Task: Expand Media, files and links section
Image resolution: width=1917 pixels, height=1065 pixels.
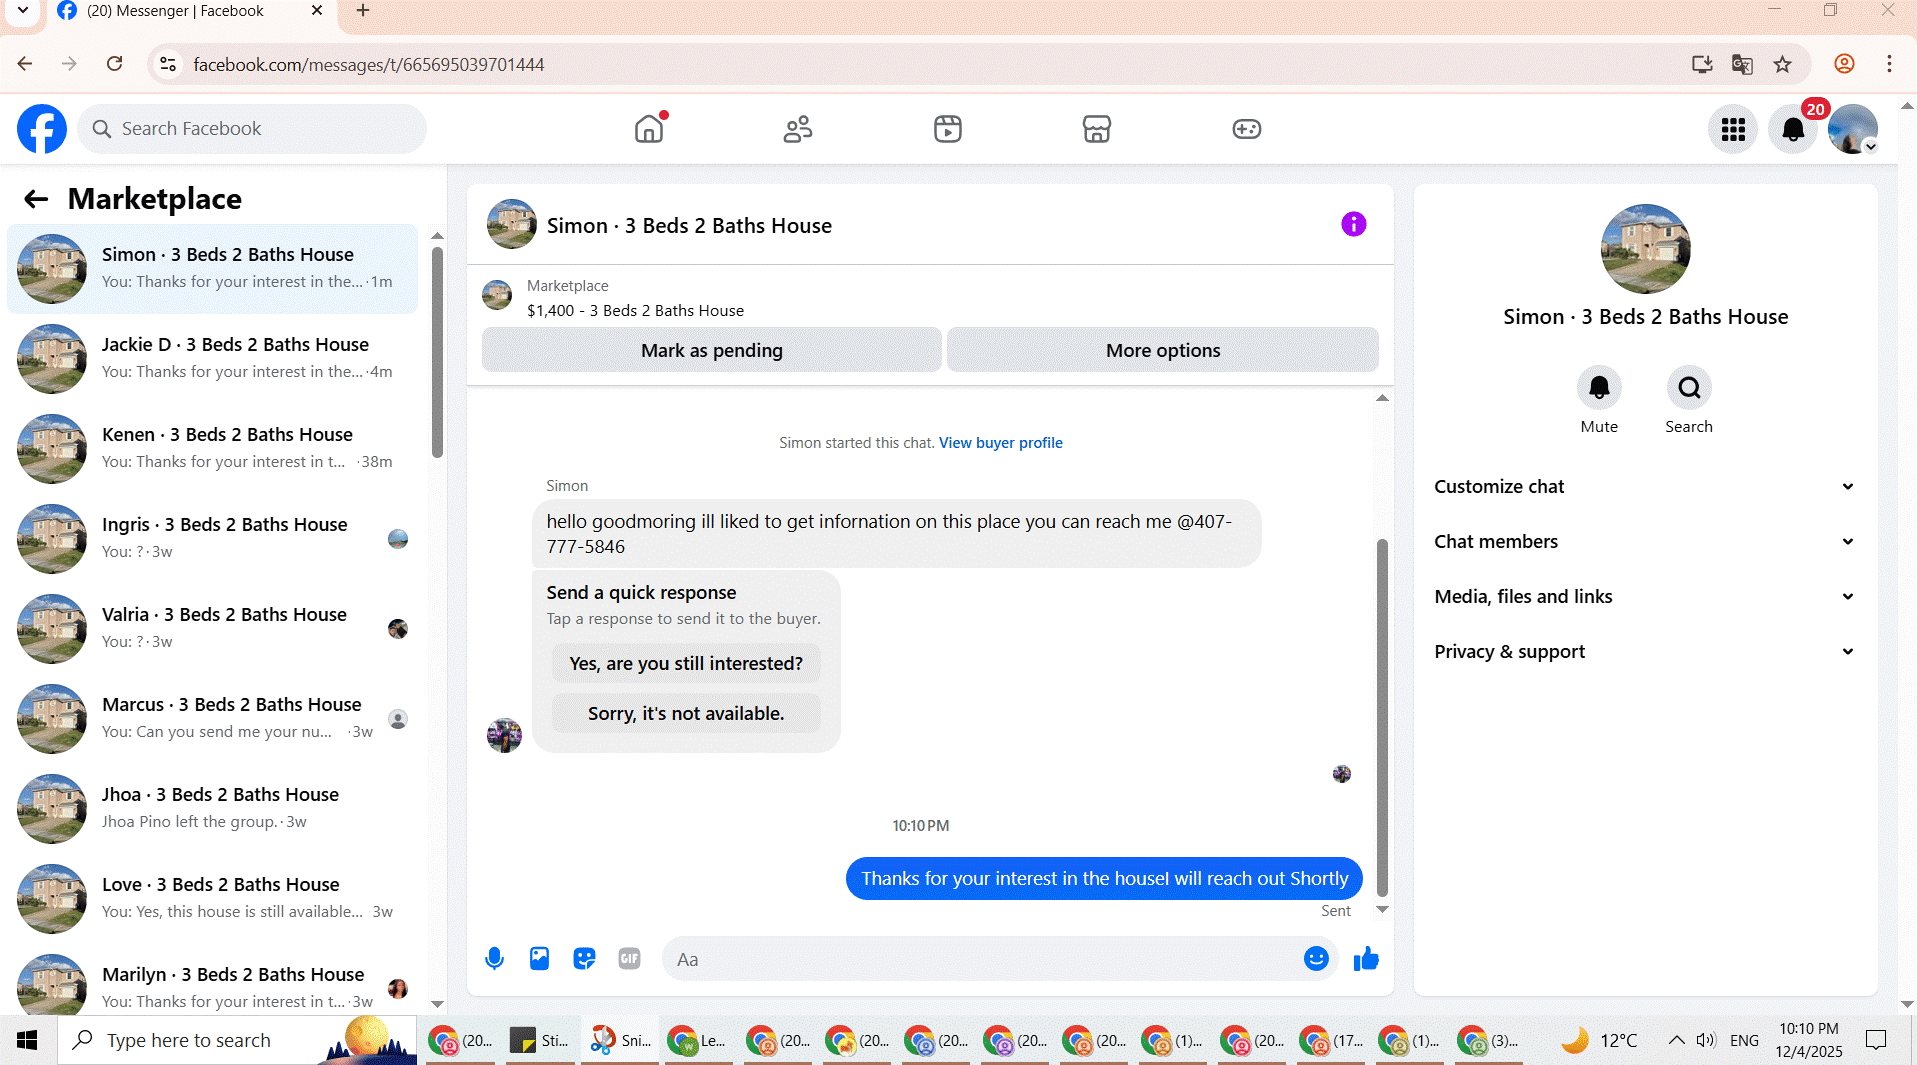Action: coord(1645,596)
